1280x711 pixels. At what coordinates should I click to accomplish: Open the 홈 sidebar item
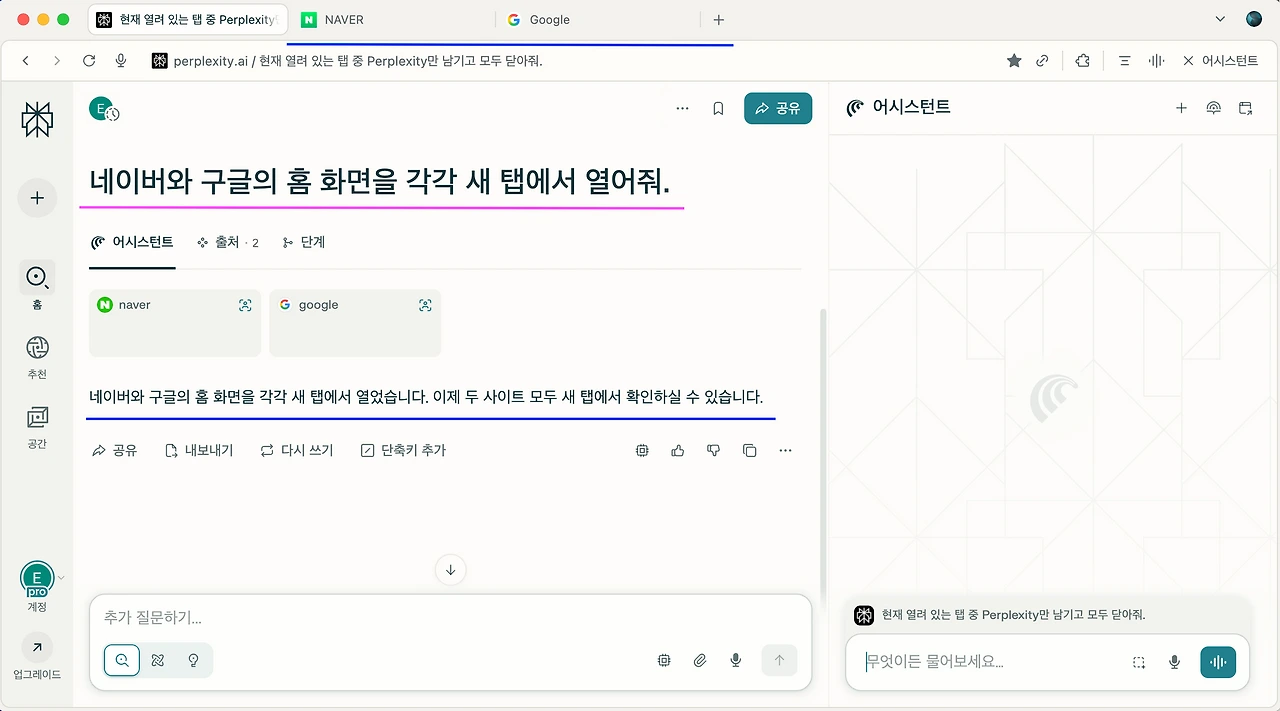click(x=37, y=285)
